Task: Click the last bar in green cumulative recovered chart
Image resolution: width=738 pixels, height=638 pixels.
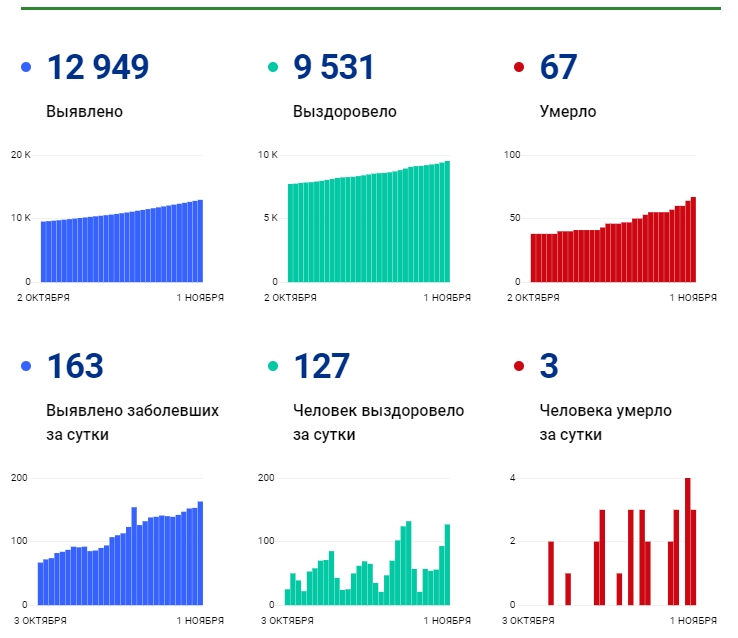Action: tap(447, 222)
